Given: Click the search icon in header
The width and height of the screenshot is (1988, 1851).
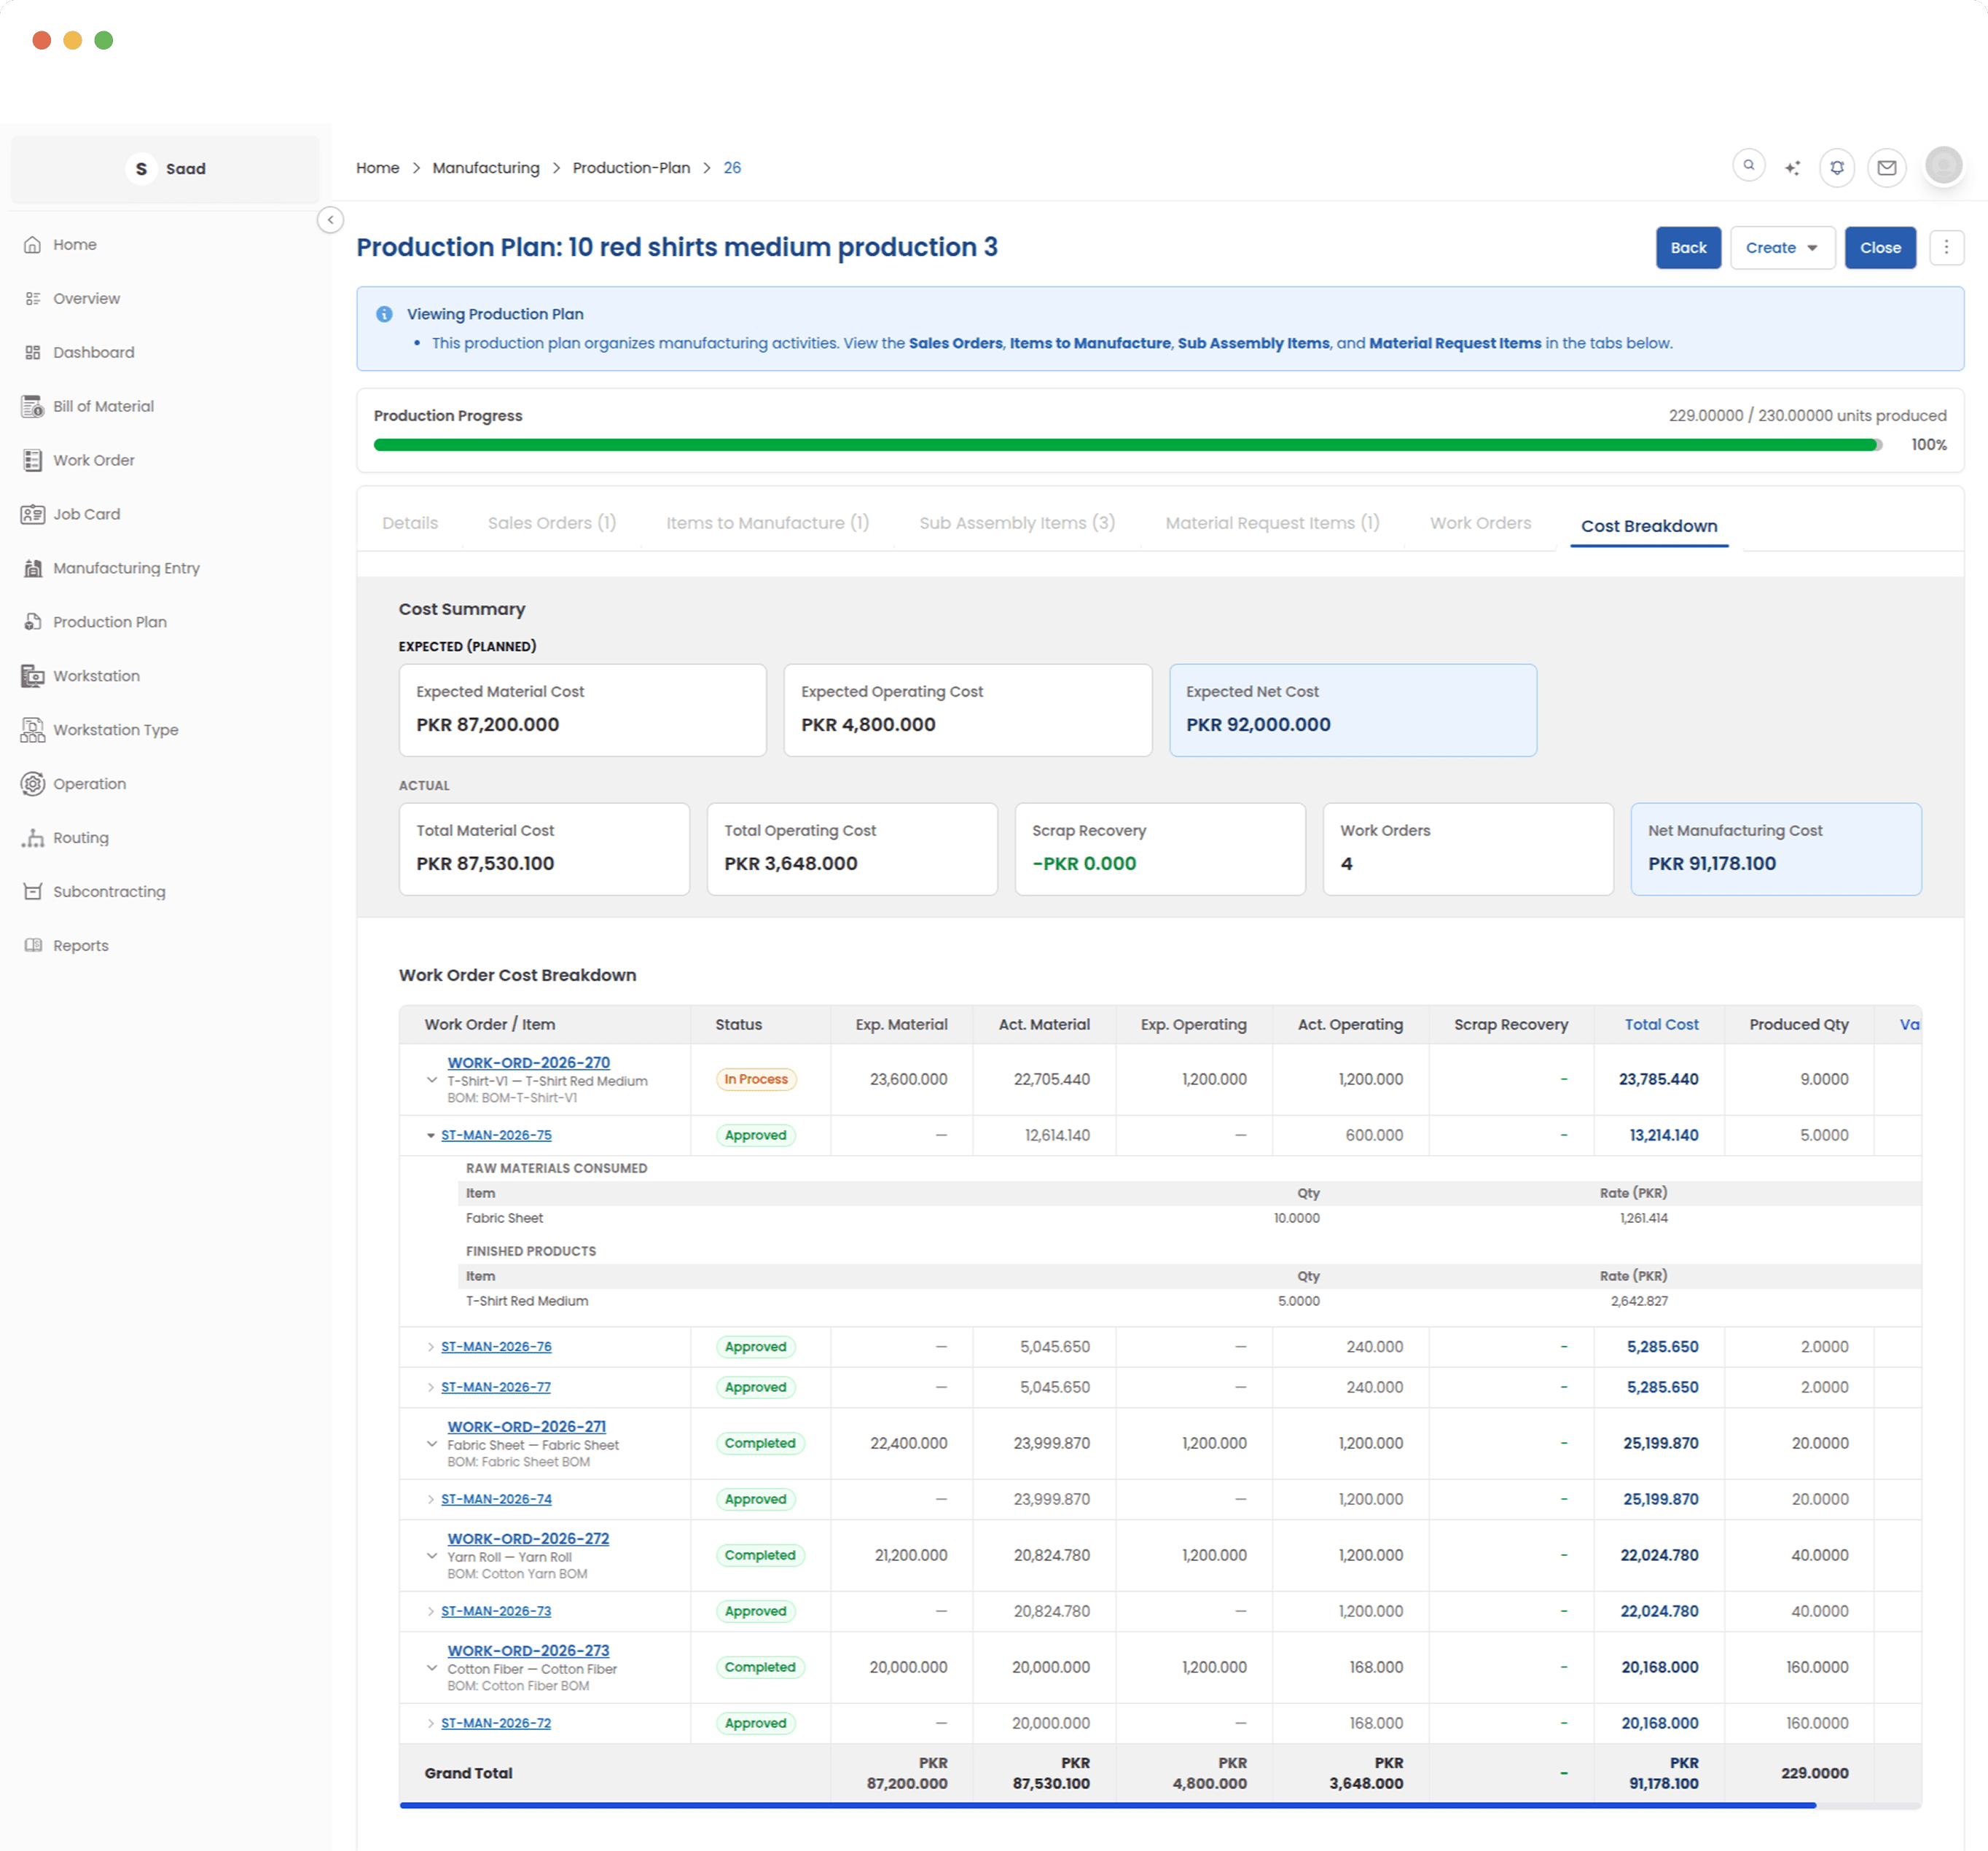Looking at the screenshot, I should pyautogui.click(x=1748, y=166).
